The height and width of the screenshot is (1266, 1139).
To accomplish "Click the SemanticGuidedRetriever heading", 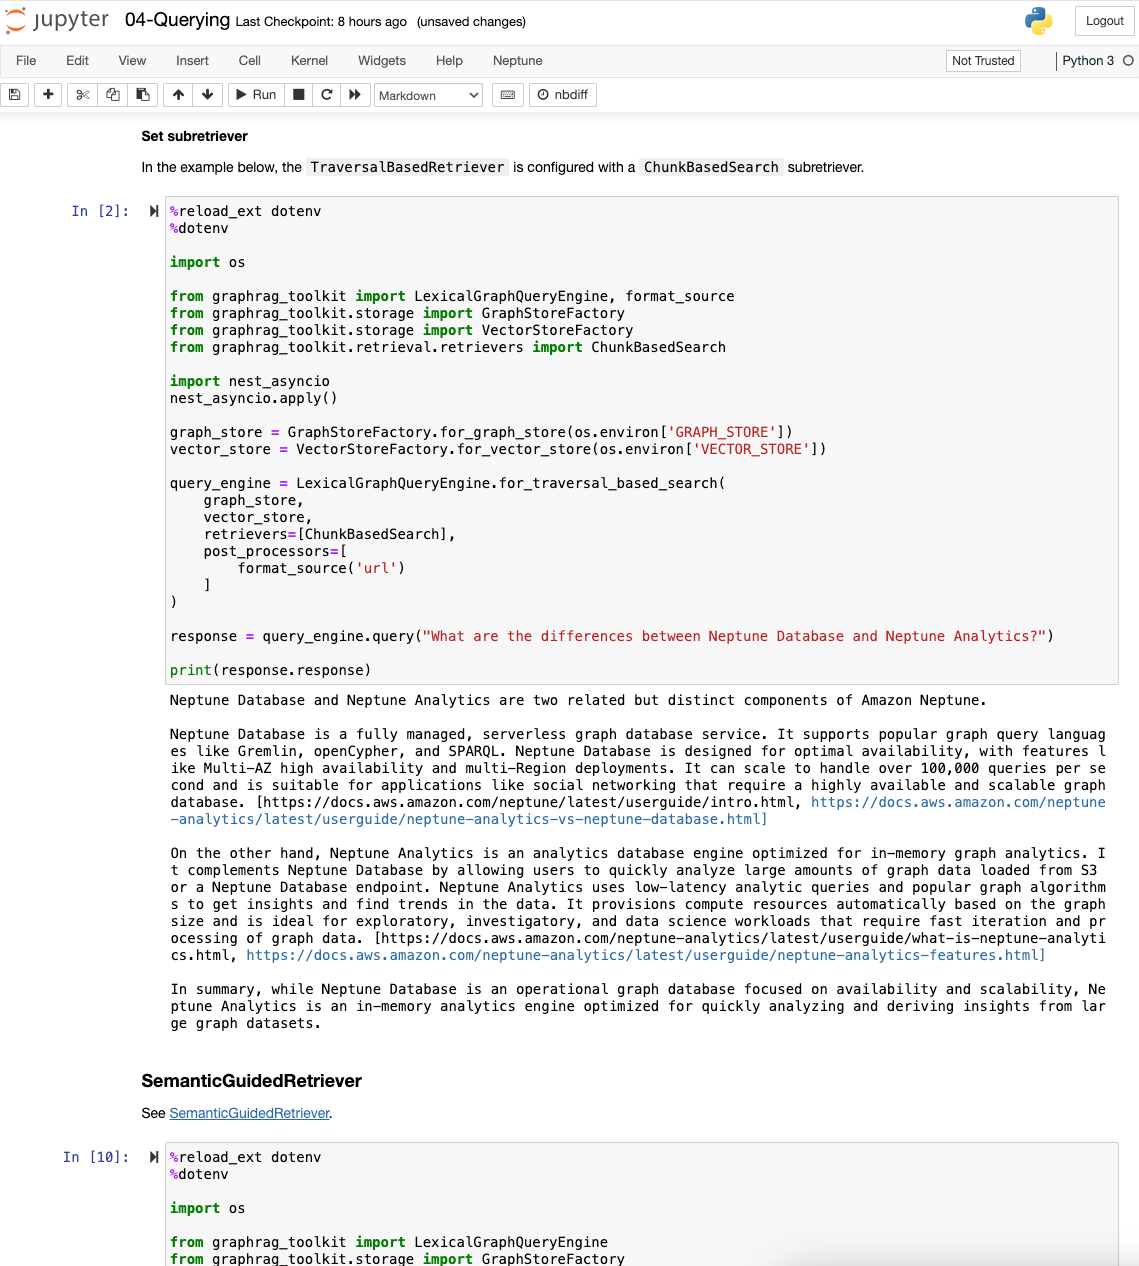I will coord(251,1081).
